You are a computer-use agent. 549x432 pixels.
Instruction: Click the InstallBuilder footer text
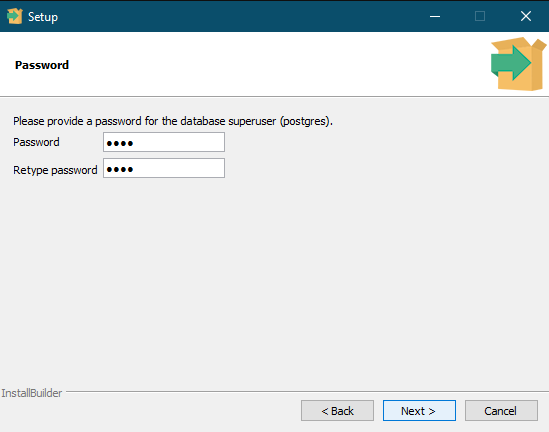point(32,393)
